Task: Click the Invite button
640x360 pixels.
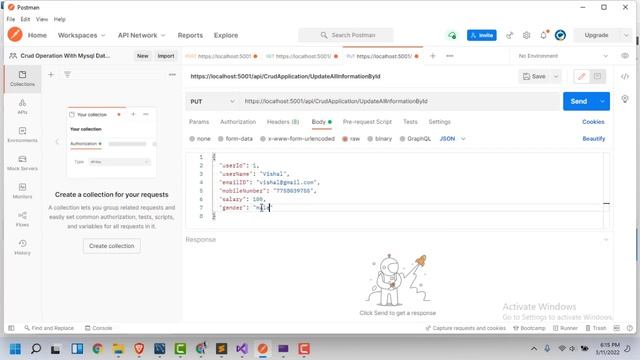Action: pyautogui.click(x=482, y=36)
